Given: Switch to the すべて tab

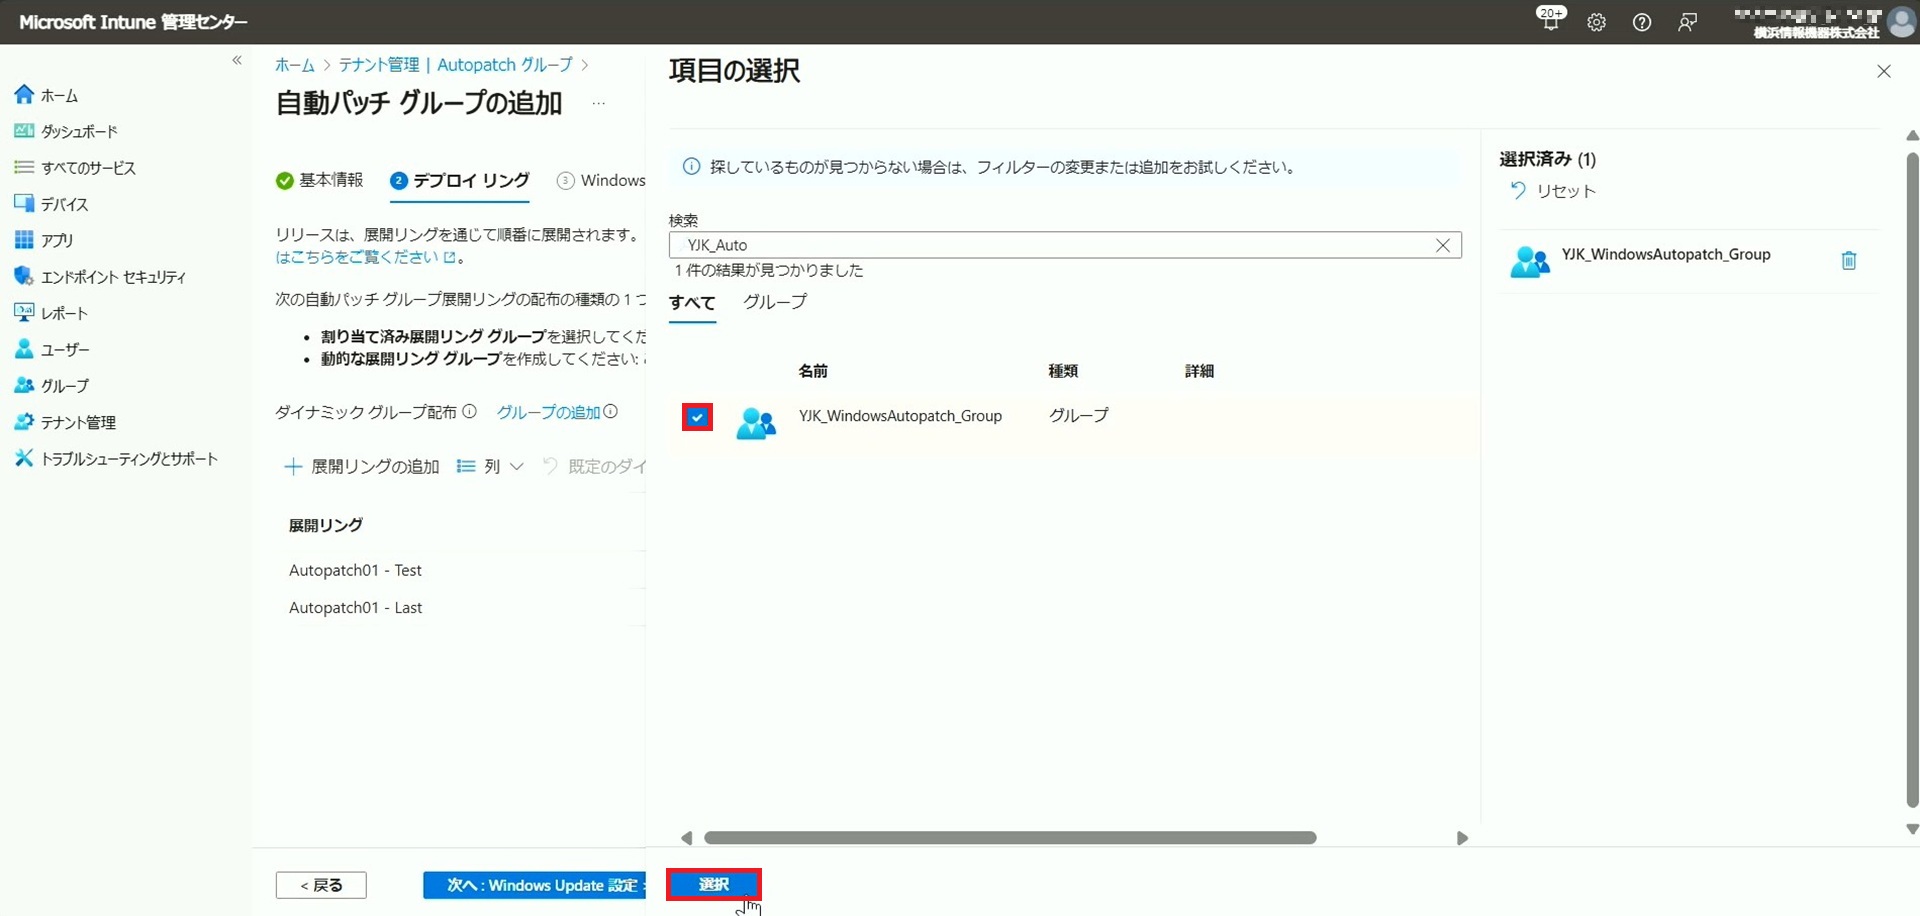Looking at the screenshot, I should 692,303.
